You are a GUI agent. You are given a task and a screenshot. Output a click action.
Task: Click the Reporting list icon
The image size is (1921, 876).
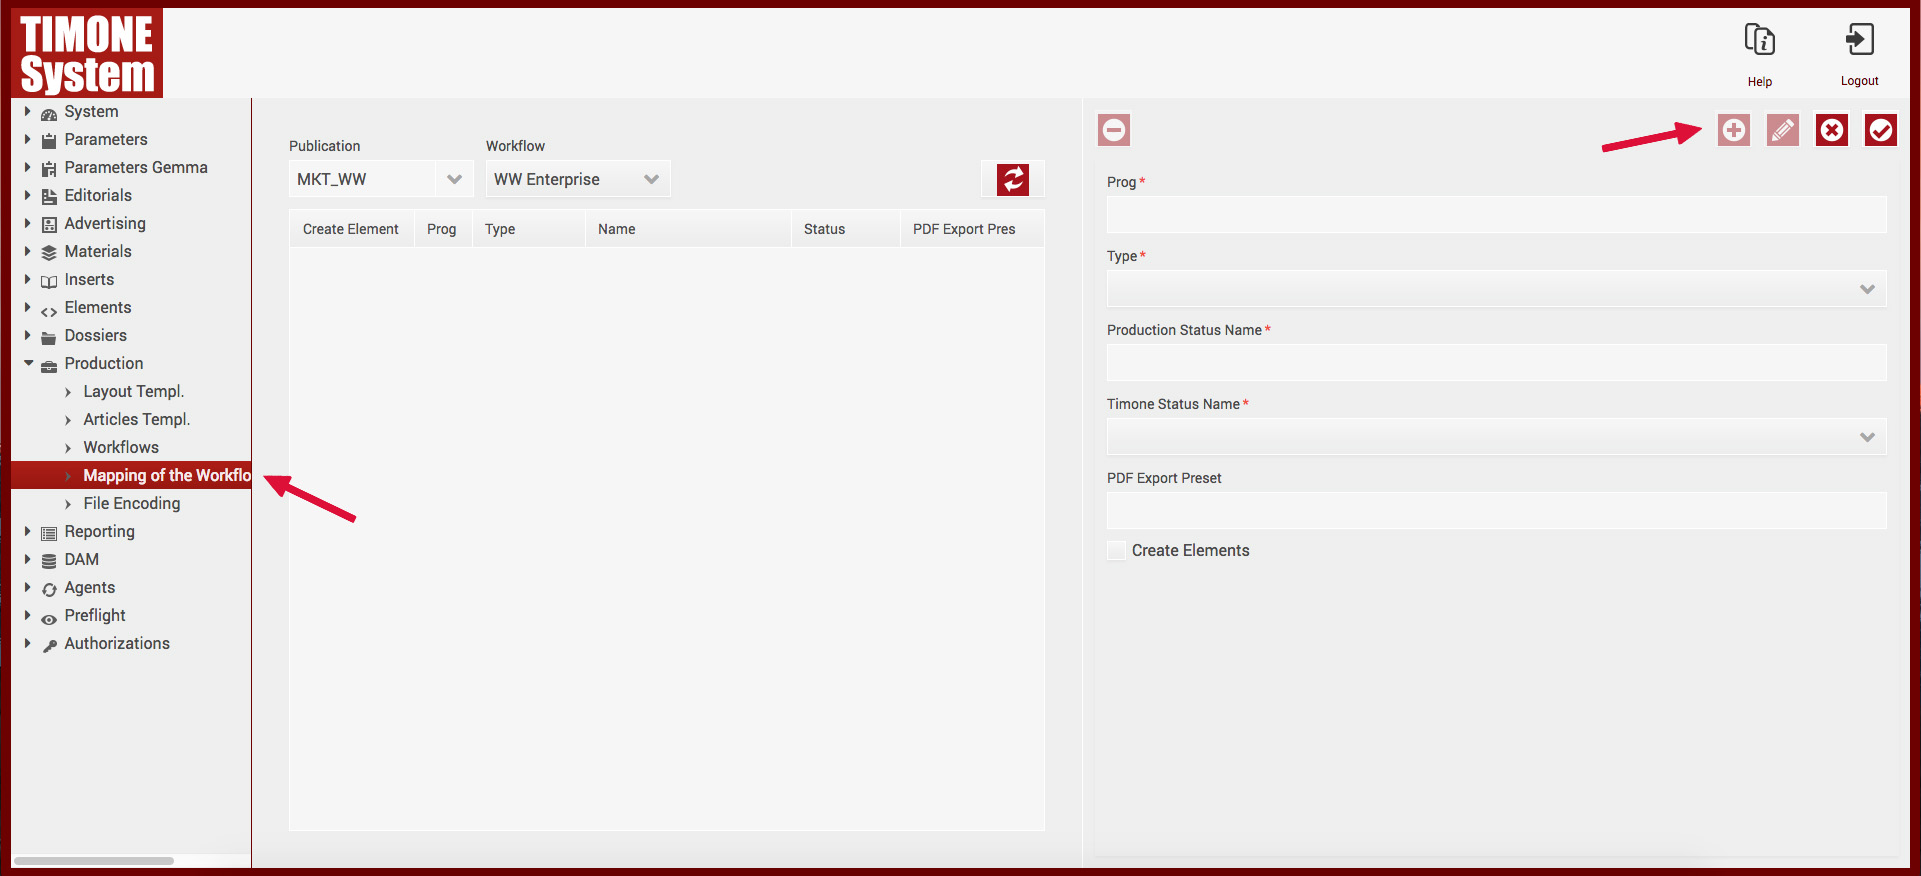click(49, 533)
